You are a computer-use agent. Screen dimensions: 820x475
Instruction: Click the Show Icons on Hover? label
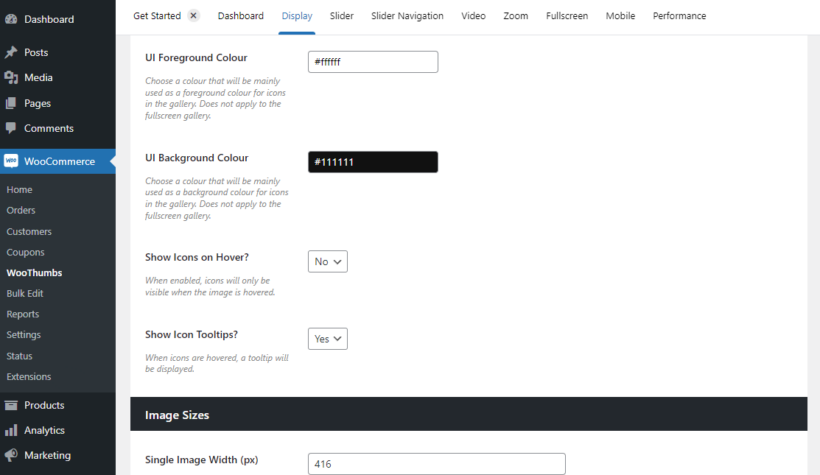pyautogui.click(x=197, y=257)
